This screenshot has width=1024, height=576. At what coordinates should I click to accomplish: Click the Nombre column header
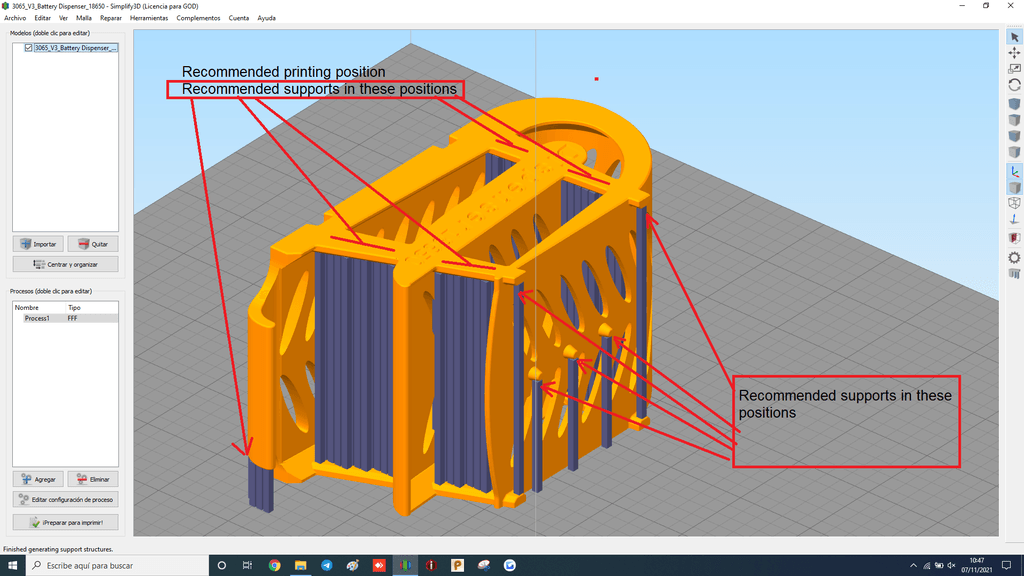click(27, 308)
